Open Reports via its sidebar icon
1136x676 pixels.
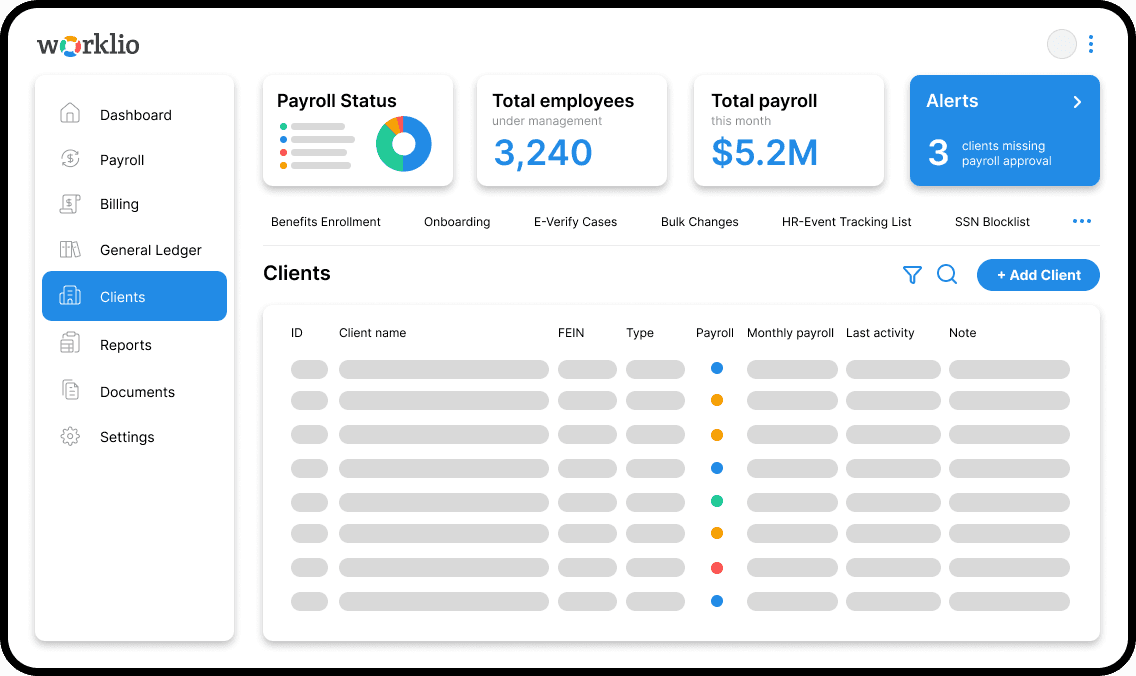[x=70, y=344]
